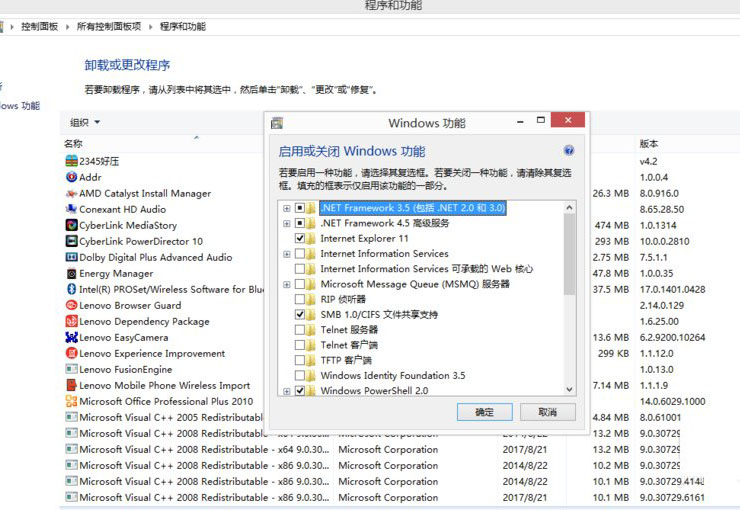The height and width of the screenshot is (510, 740).
Task: Expand .NET Framework 3.5 tree node
Action: [x=286, y=208]
